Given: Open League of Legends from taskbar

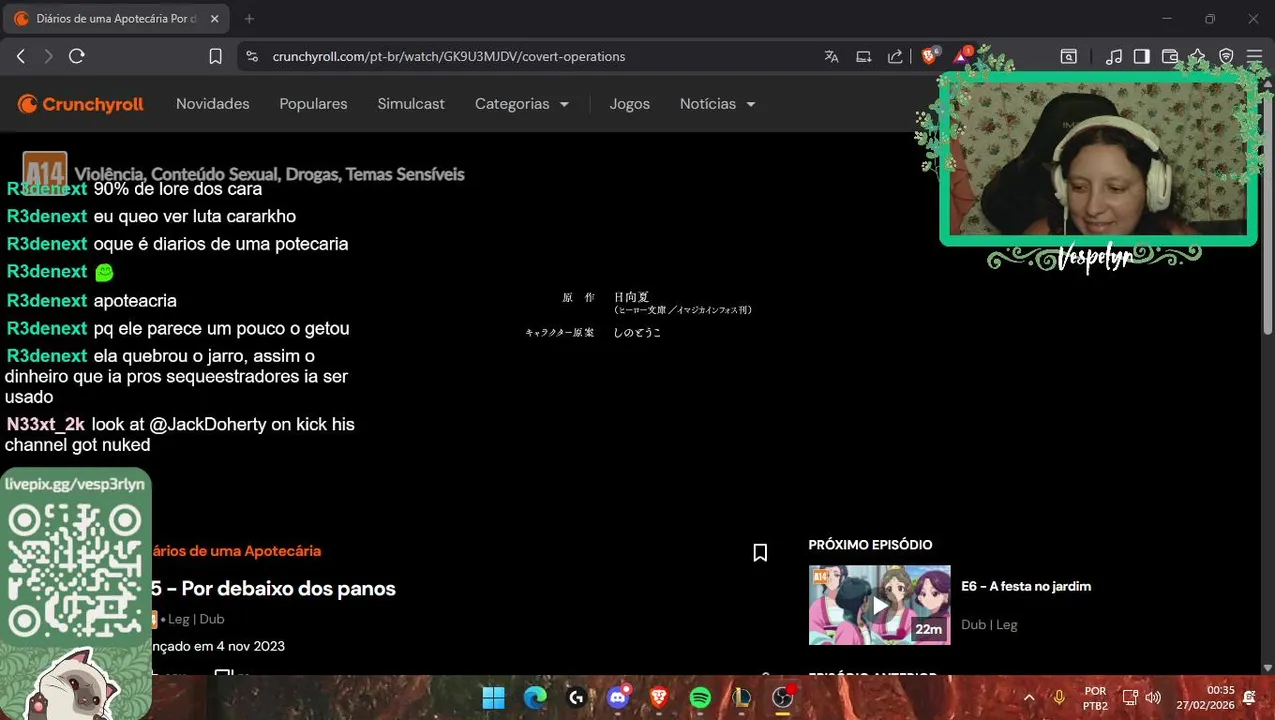Looking at the screenshot, I should [x=741, y=698].
